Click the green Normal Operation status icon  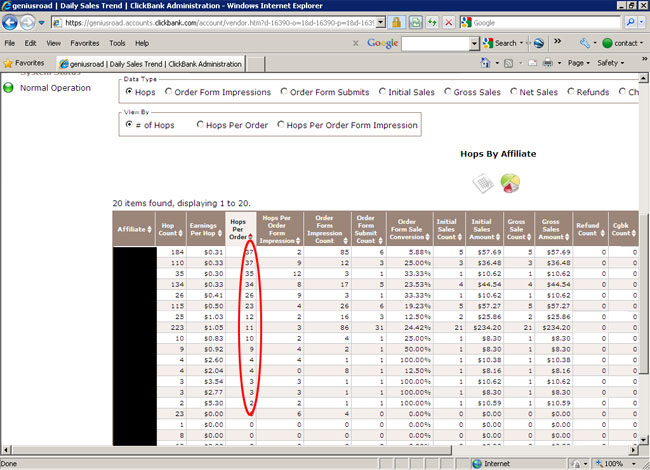point(8,88)
